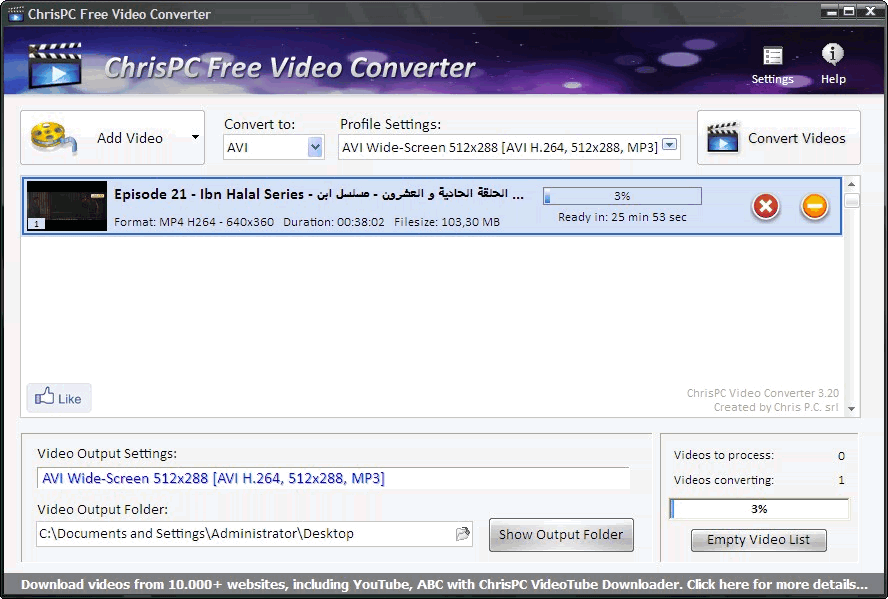Open the Help info icon
The height and width of the screenshot is (599, 888).
pos(833,65)
